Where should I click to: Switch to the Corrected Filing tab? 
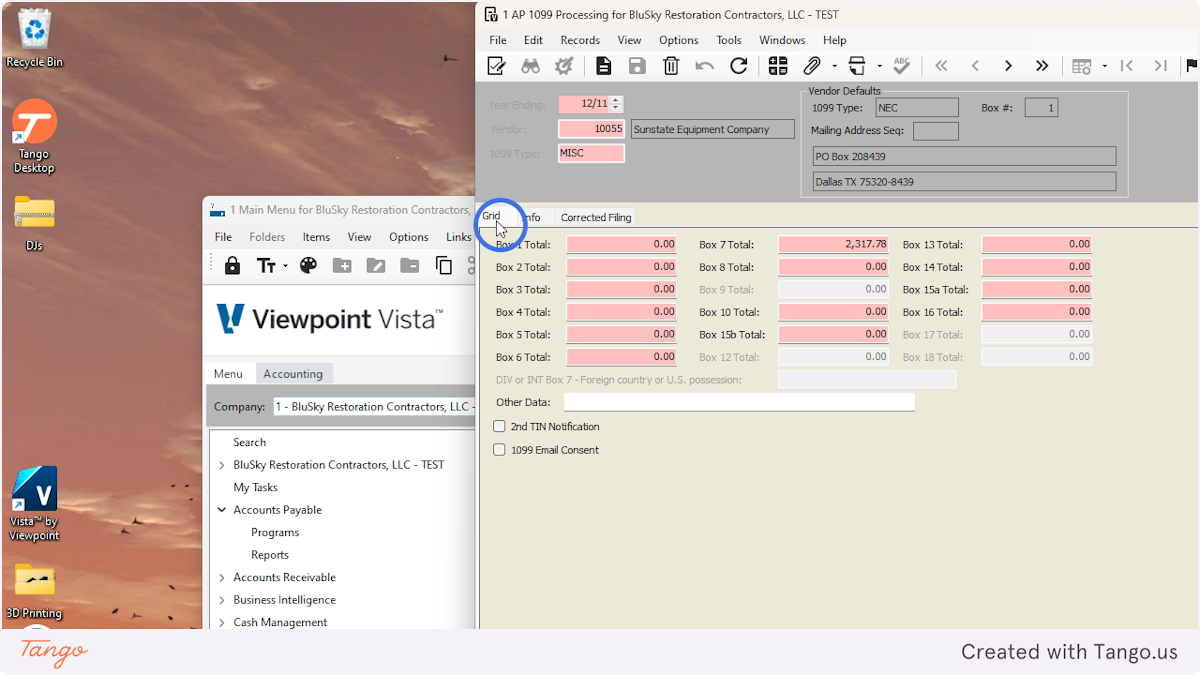(x=596, y=217)
